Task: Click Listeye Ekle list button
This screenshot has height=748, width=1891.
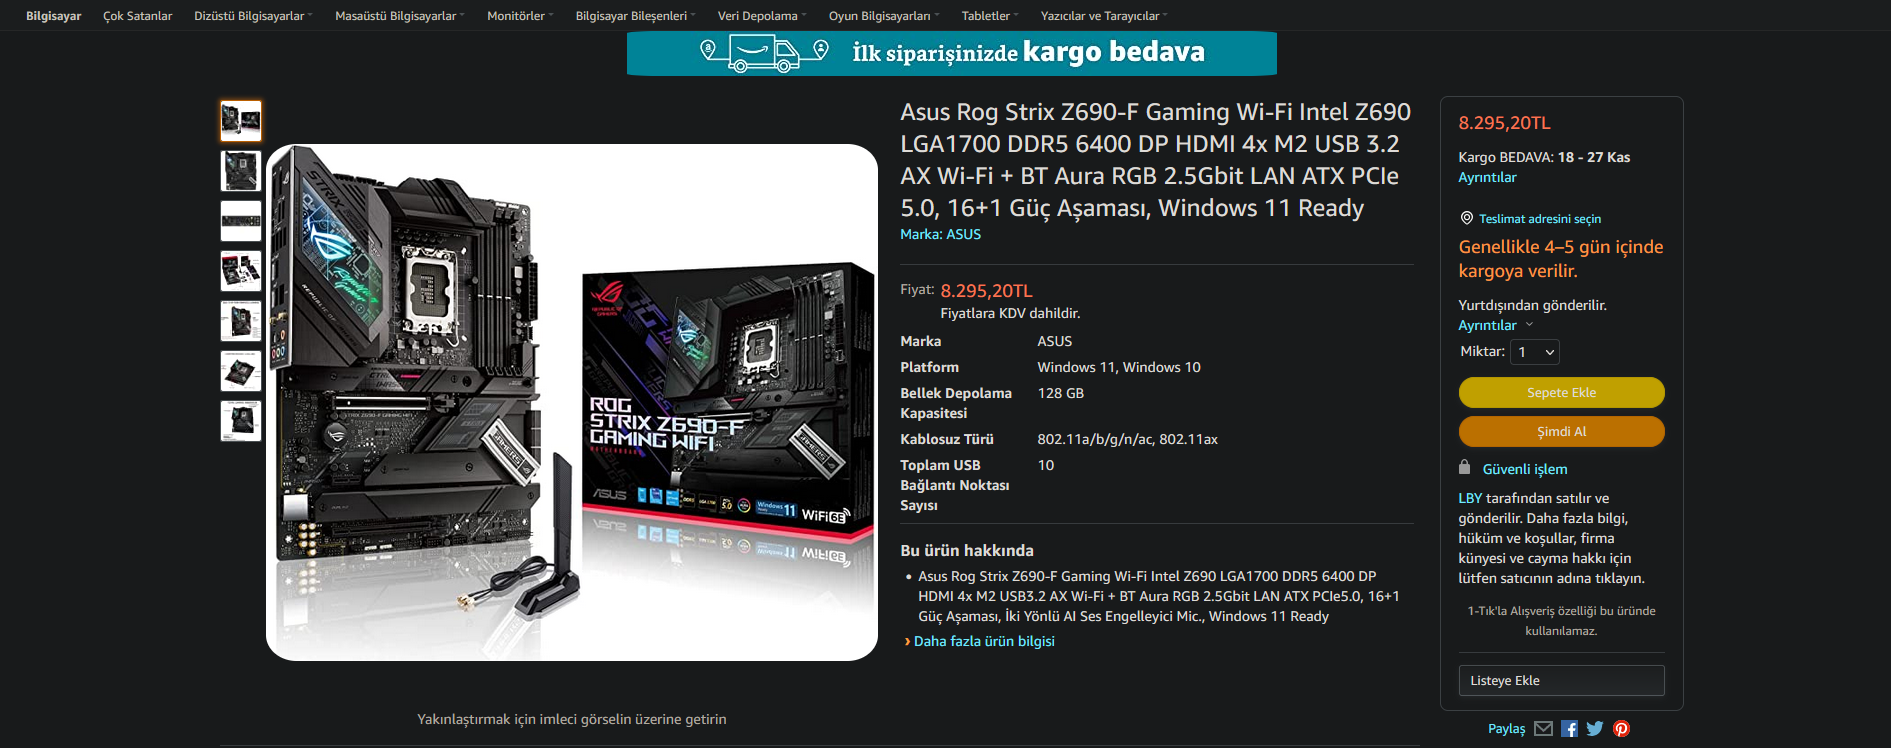Action: click(1561, 681)
